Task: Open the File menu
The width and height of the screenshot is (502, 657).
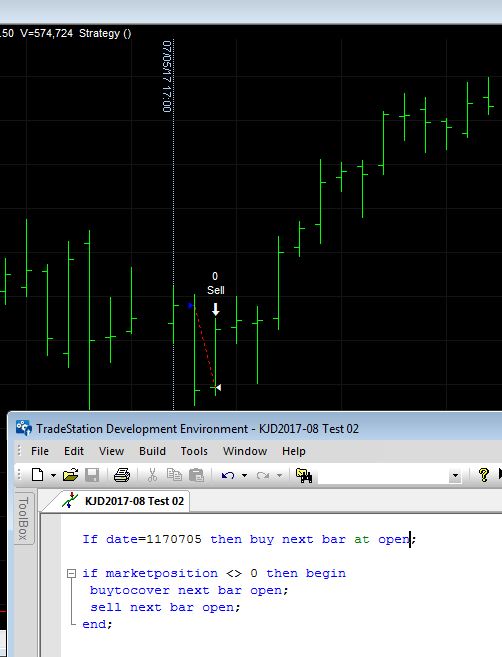Action: click(40, 451)
